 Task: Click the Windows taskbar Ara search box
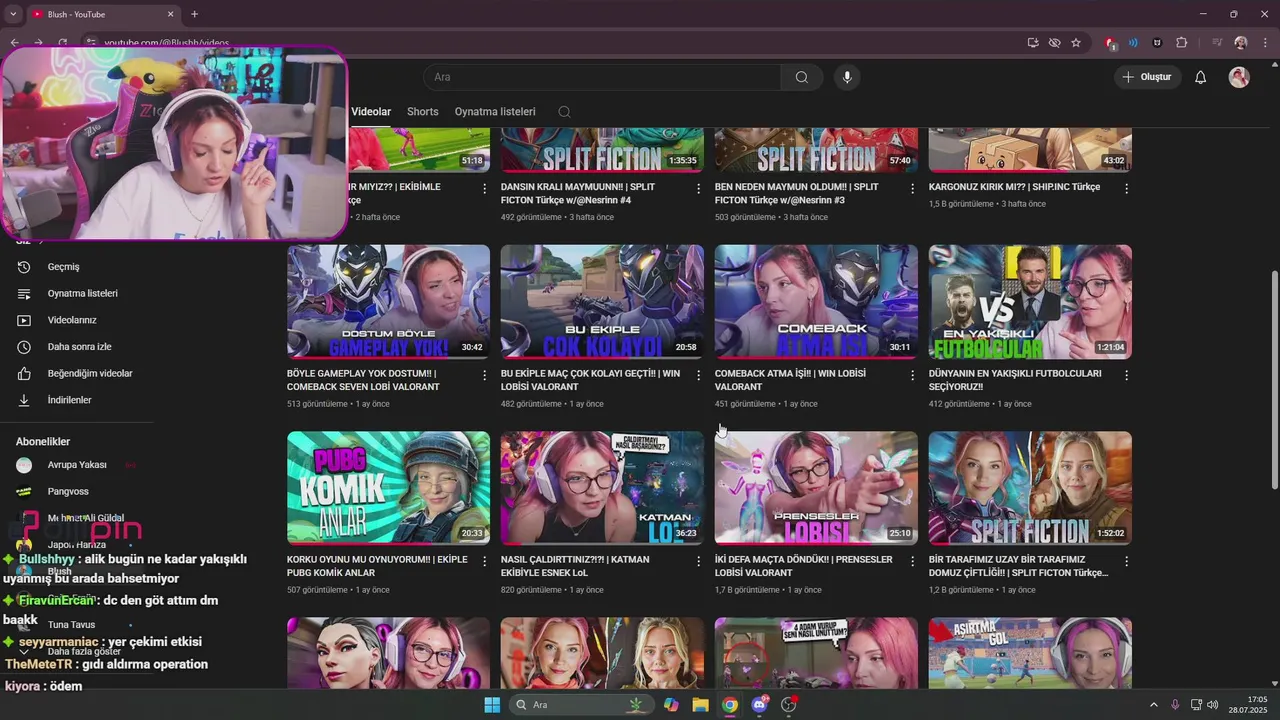(582, 705)
